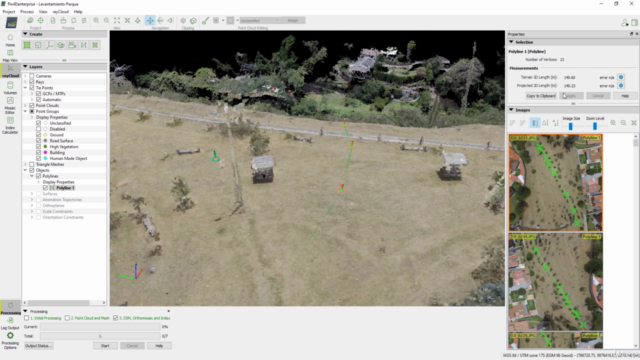Click the Start processing button
This screenshot has width=640, height=360.
pyautogui.click(x=105, y=346)
